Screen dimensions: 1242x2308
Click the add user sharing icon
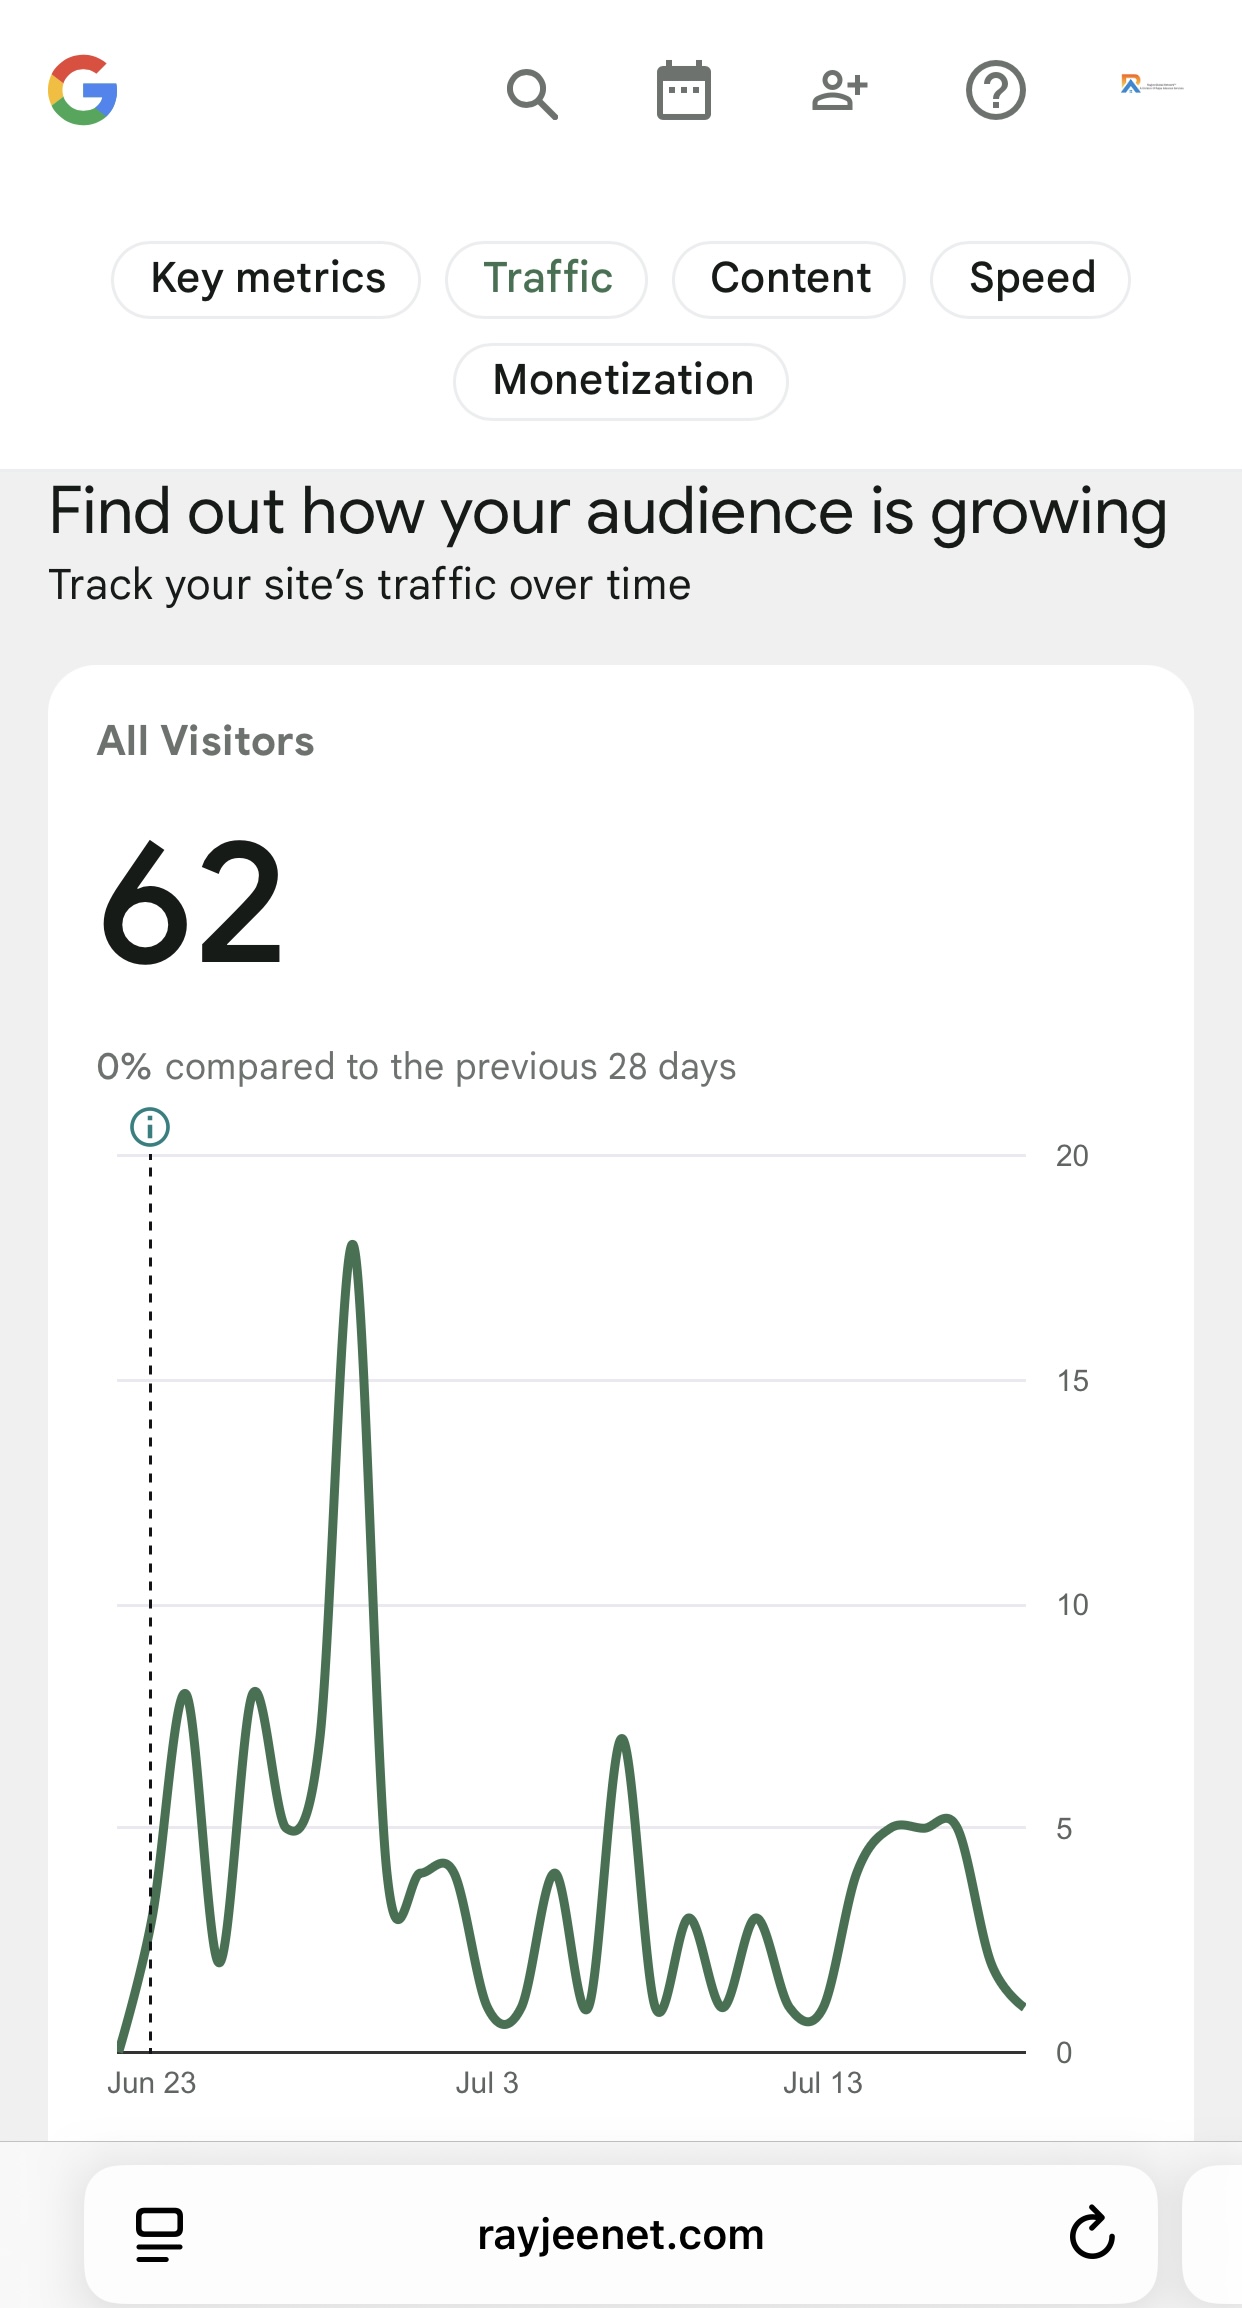839,90
